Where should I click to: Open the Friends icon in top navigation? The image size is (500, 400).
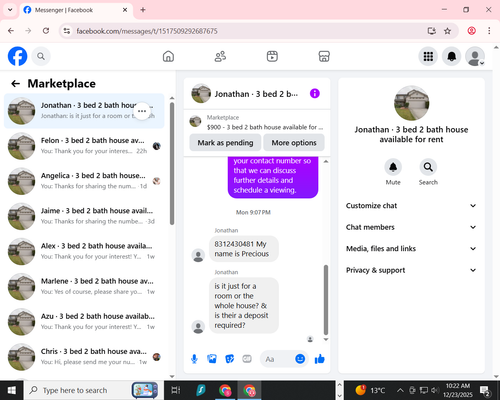point(220,56)
